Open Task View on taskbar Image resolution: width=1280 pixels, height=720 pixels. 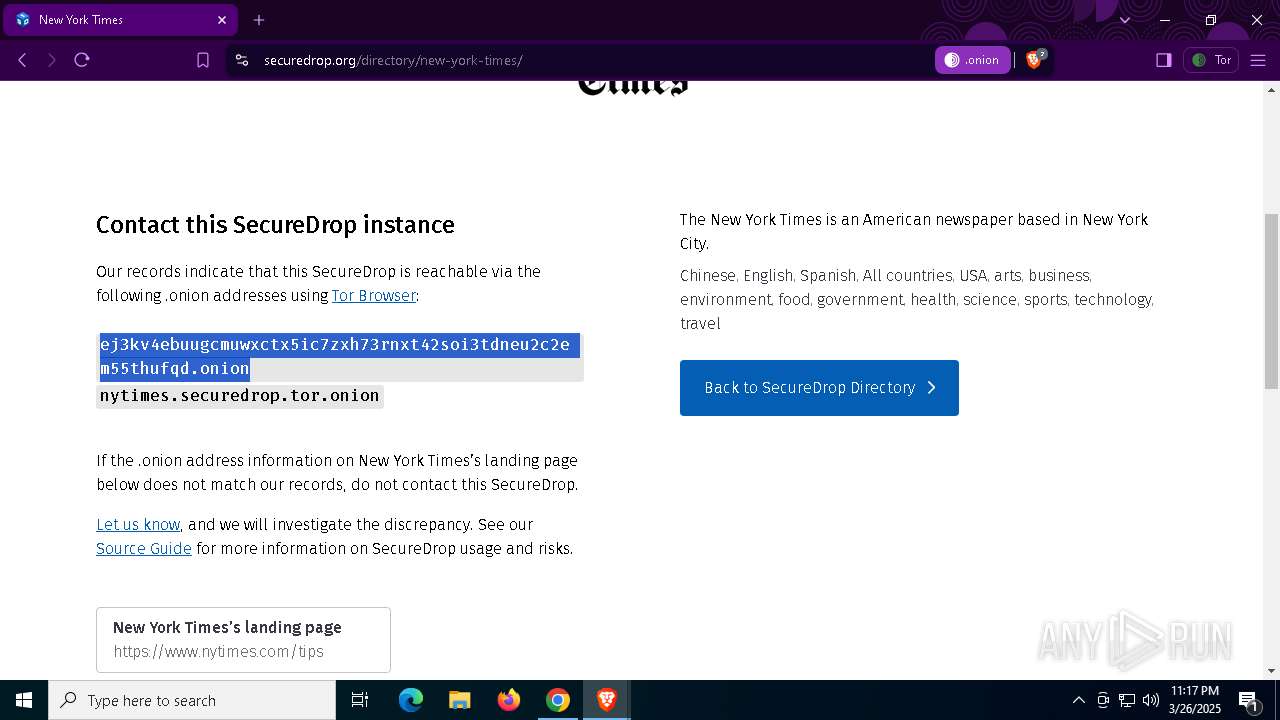[360, 700]
